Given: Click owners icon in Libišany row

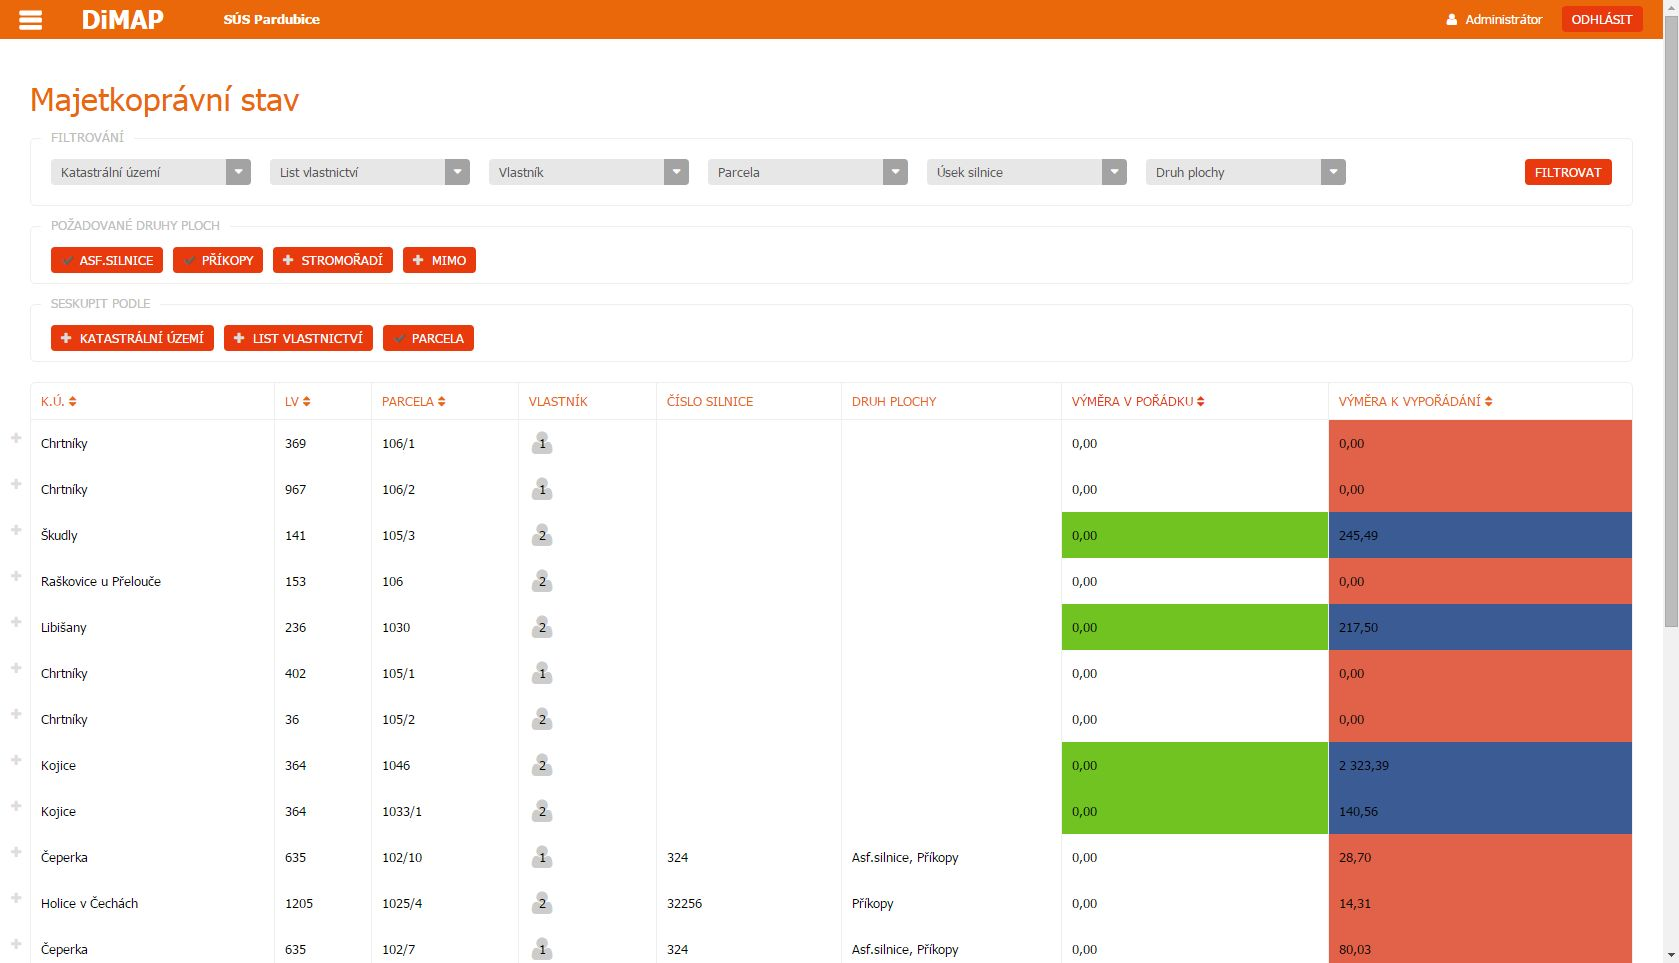Looking at the screenshot, I should click(542, 627).
